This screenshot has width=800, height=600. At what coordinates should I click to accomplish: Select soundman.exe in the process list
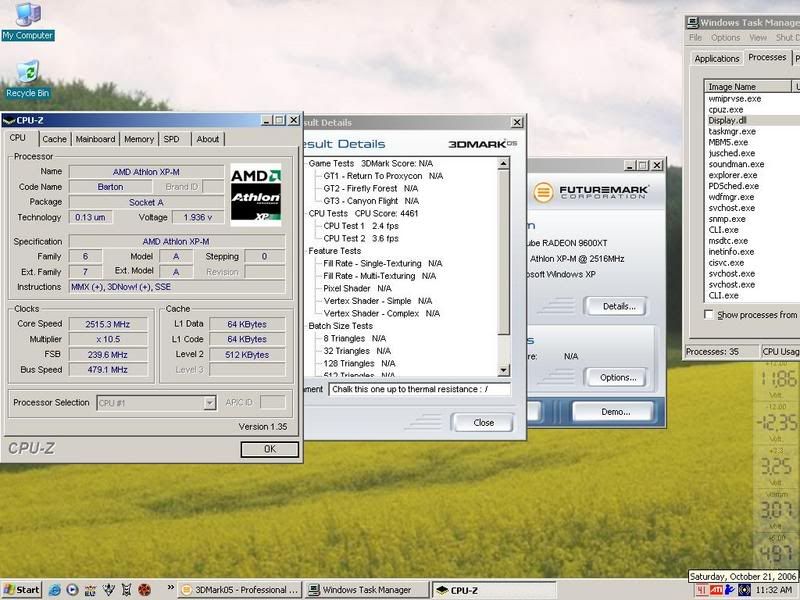point(736,164)
